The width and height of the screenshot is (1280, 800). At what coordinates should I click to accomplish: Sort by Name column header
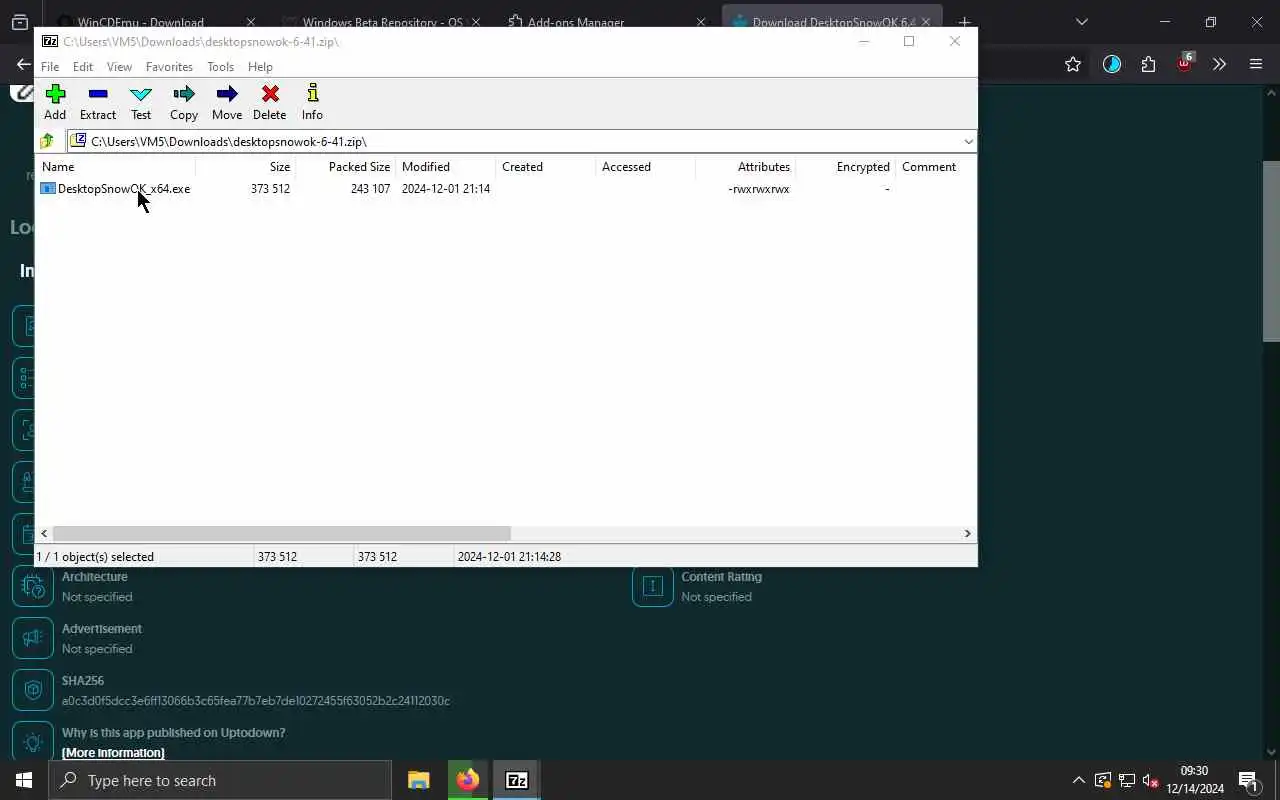point(116,167)
